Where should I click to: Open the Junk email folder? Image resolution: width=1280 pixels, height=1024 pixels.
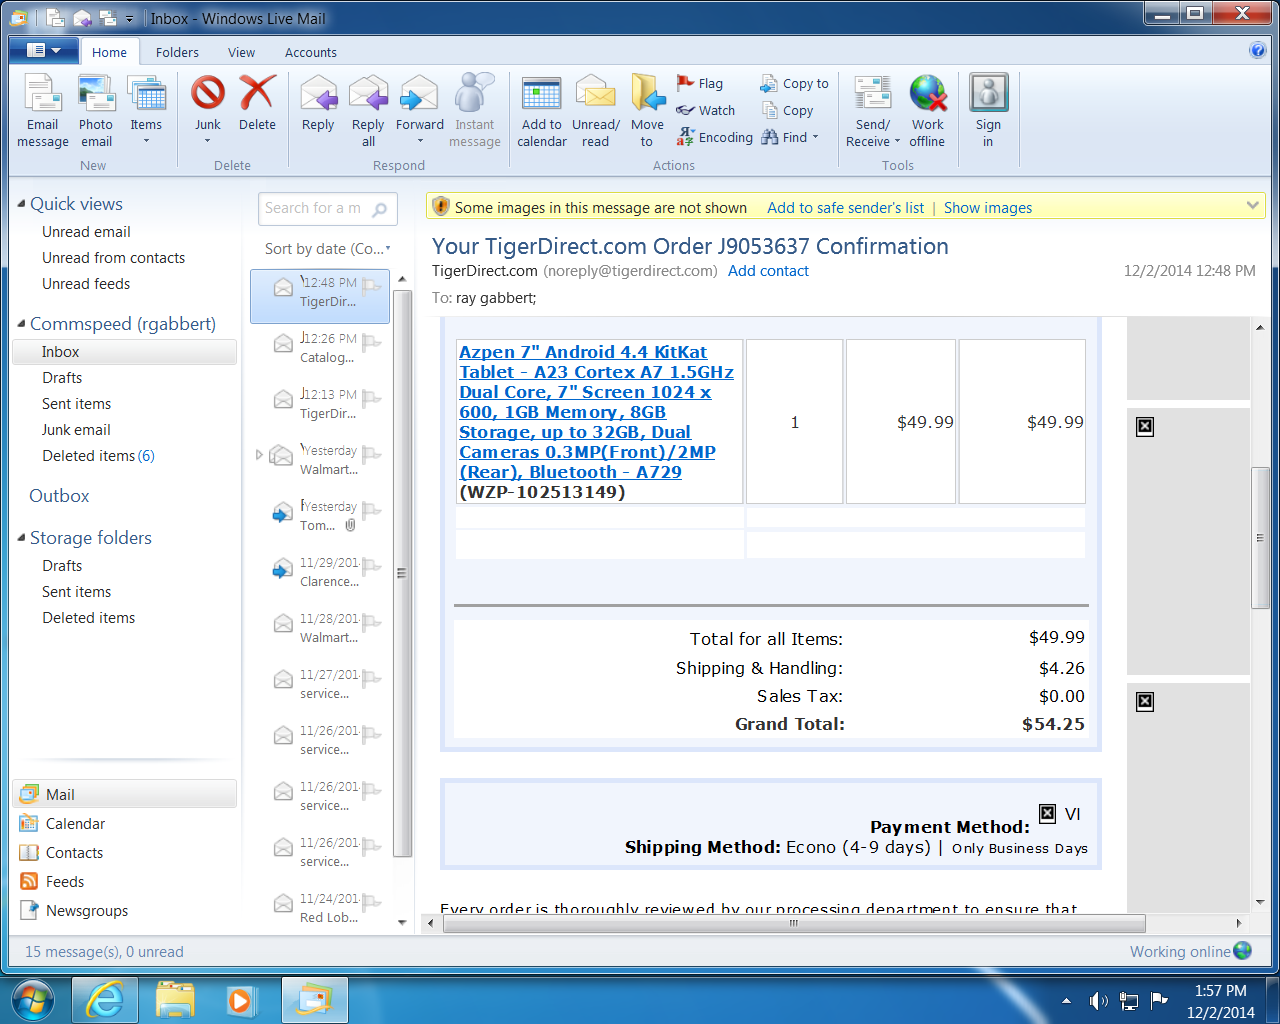click(76, 430)
